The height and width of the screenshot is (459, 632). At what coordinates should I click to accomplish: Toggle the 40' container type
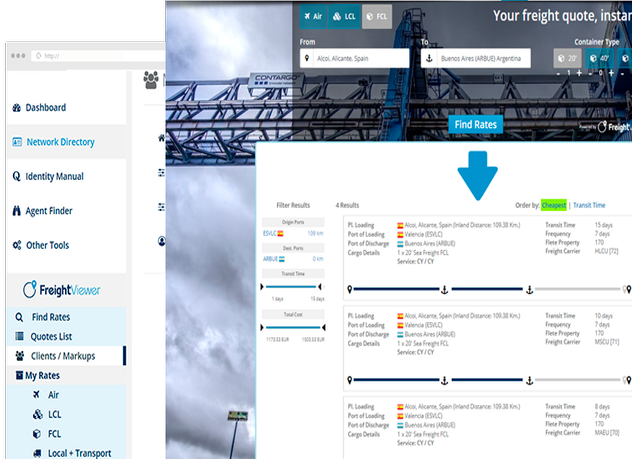point(604,59)
